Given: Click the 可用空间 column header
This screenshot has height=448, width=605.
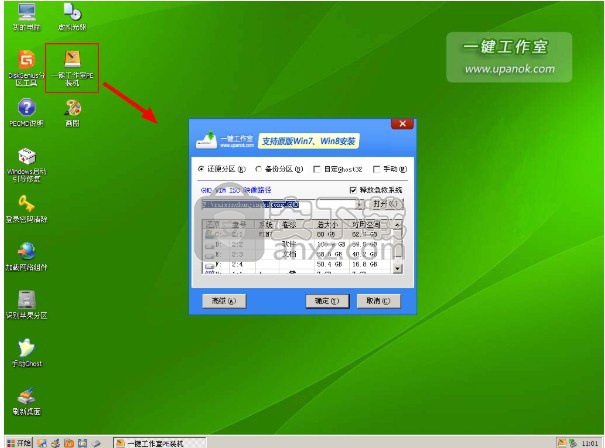Looking at the screenshot, I should 371,224.
